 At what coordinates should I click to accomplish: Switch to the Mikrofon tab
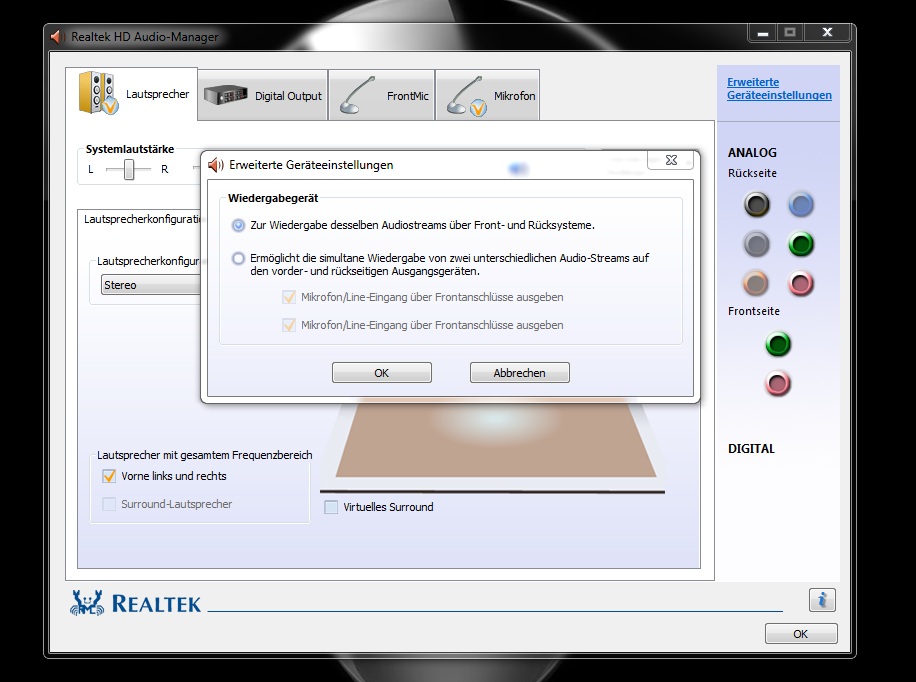coord(487,95)
